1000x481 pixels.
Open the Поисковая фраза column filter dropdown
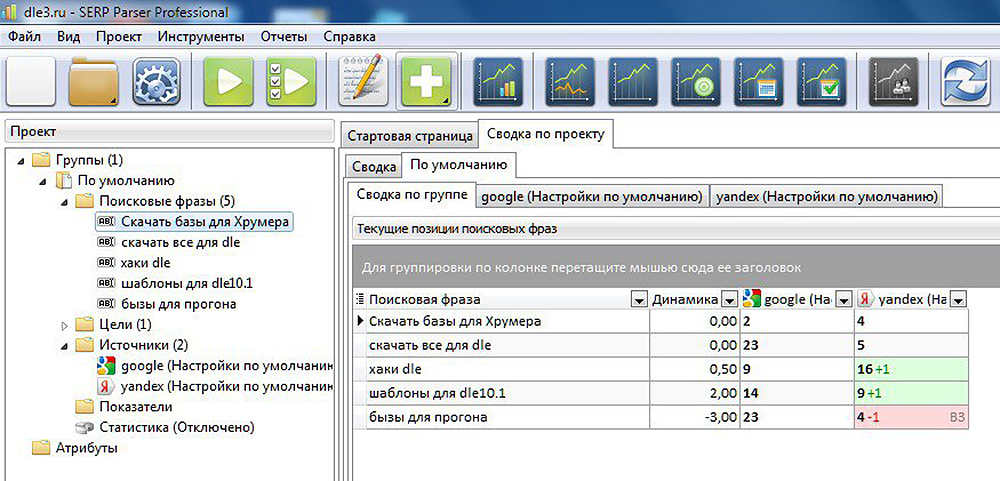pos(638,299)
